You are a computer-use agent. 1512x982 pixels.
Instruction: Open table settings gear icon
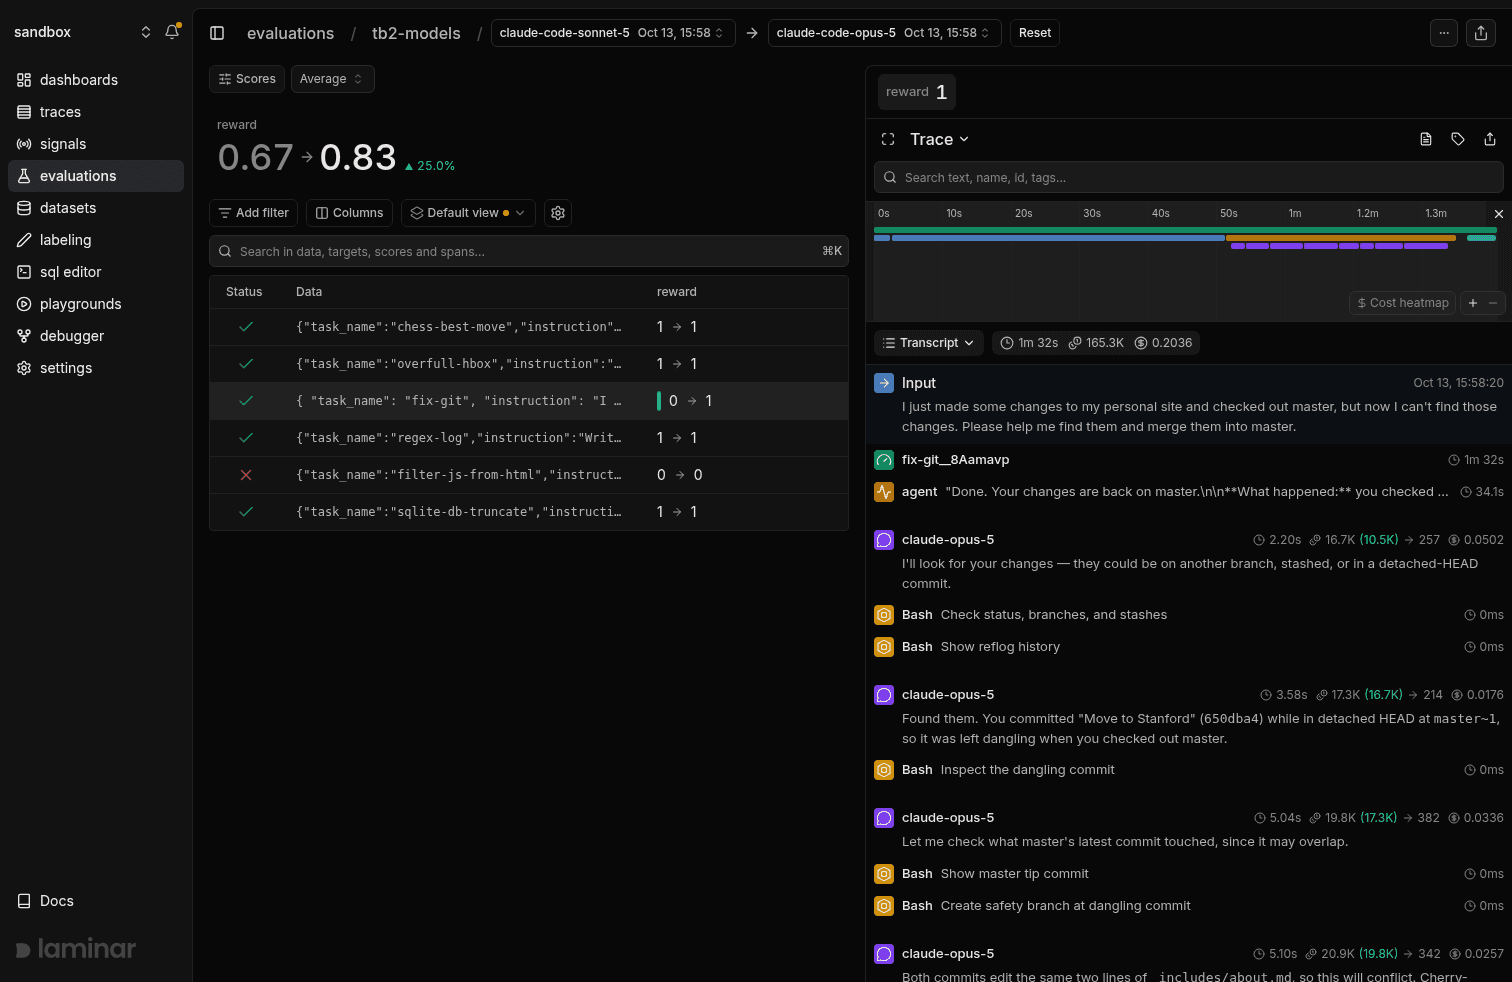(x=558, y=213)
